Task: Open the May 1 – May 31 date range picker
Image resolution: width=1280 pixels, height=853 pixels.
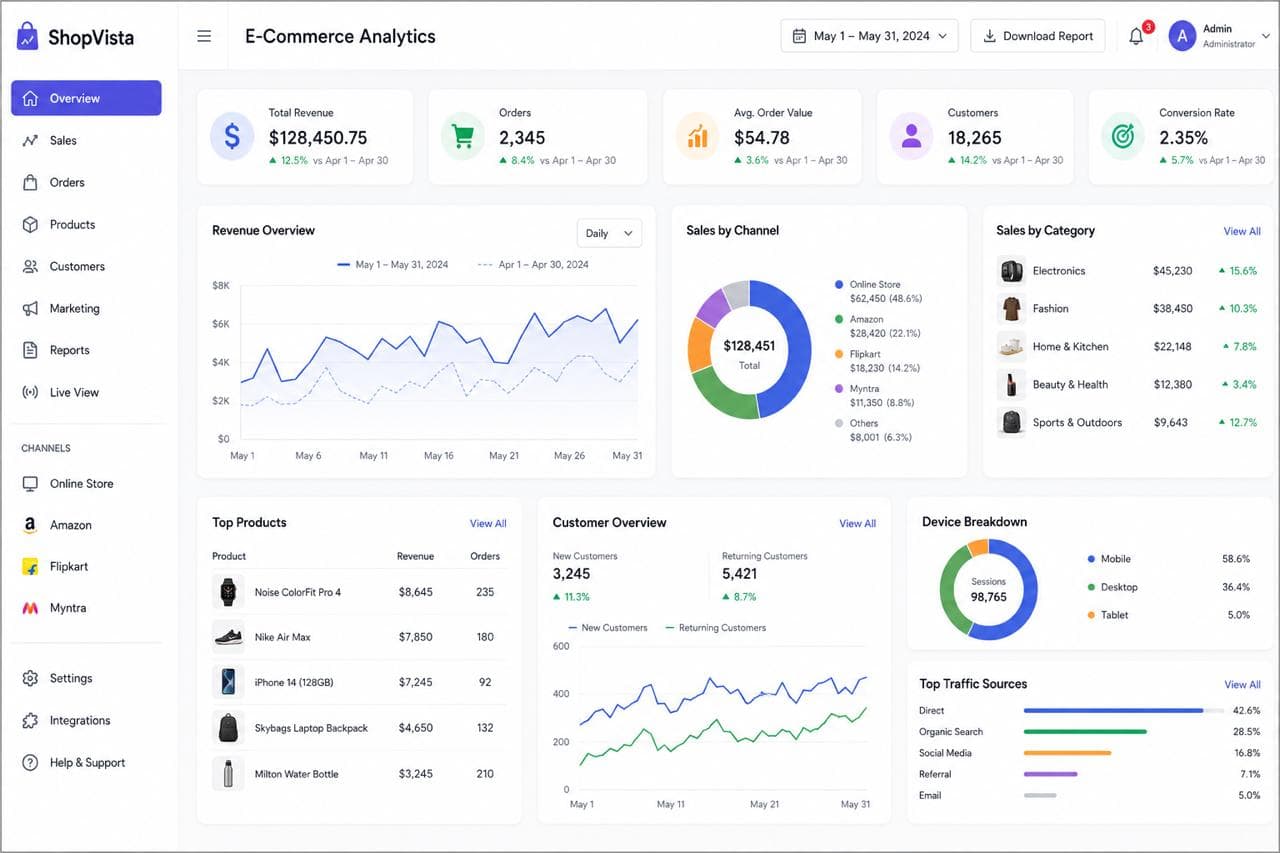Action: tap(869, 36)
